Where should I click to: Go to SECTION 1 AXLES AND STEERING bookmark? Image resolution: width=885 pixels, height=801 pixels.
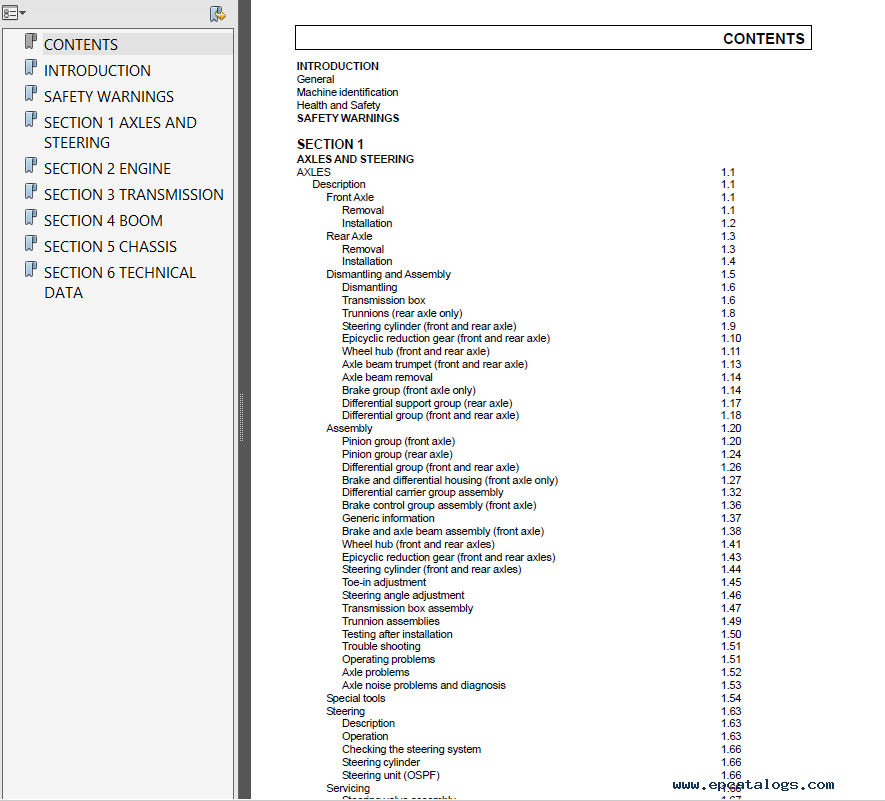click(x=120, y=133)
